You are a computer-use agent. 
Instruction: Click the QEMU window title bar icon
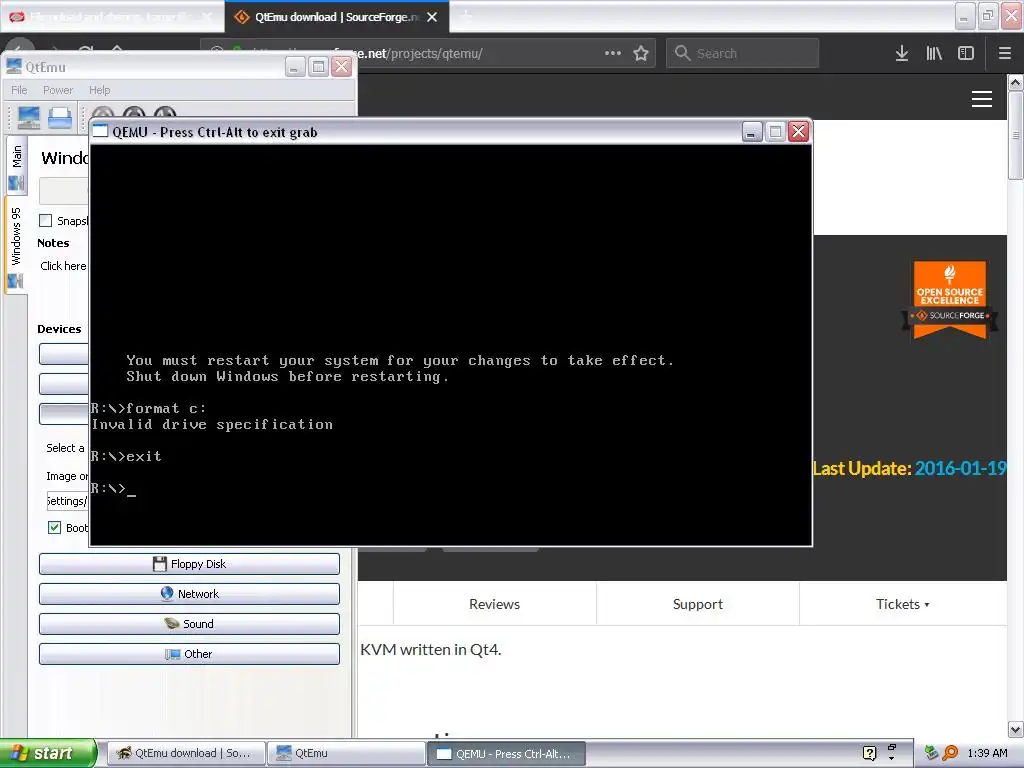100,131
